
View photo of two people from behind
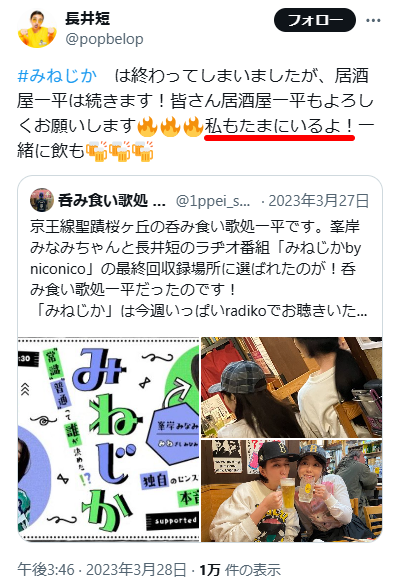[291, 387]
